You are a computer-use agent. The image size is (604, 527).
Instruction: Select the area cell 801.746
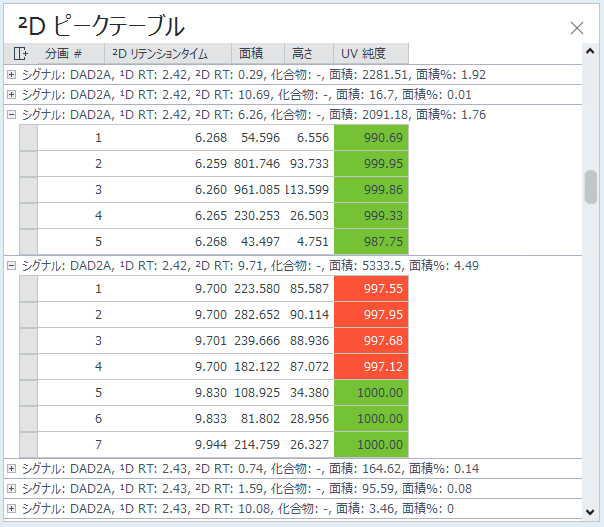click(257, 164)
